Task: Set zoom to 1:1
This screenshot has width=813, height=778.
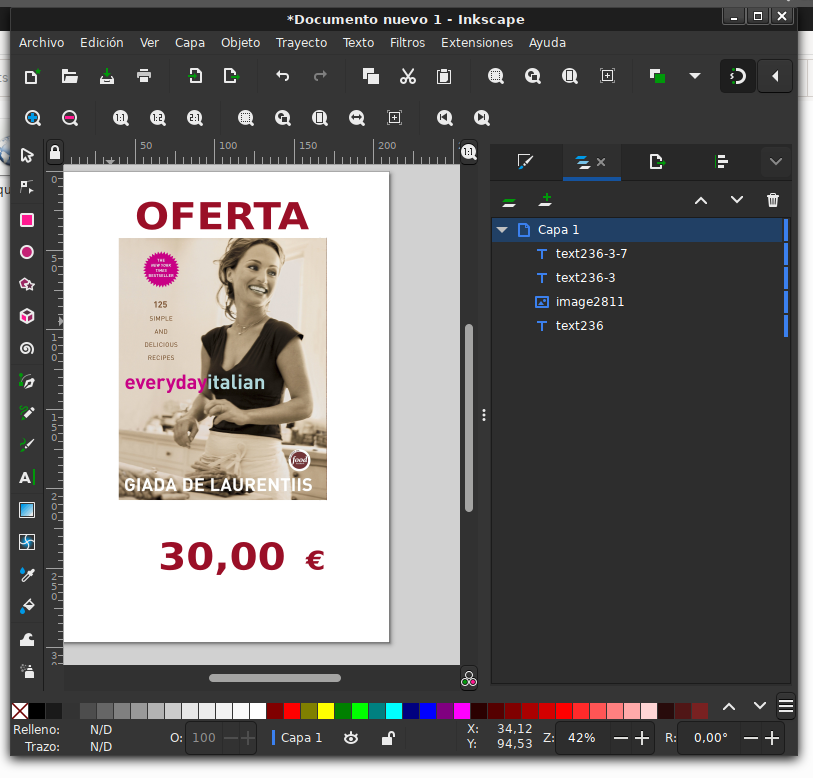Action: click(121, 118)
